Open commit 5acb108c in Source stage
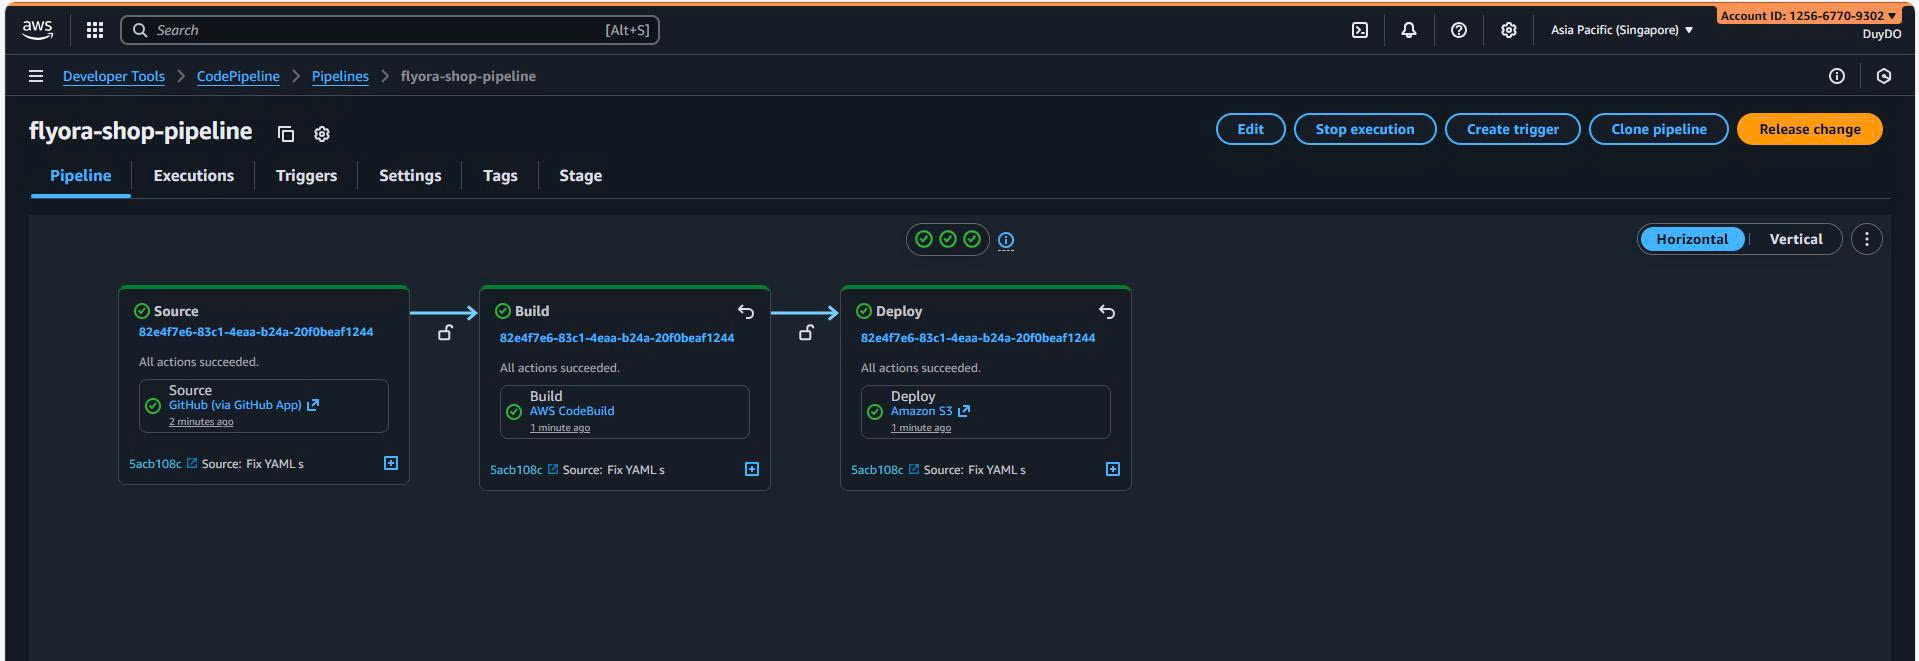Screen dimensions: 1919x661 [163, 464]
